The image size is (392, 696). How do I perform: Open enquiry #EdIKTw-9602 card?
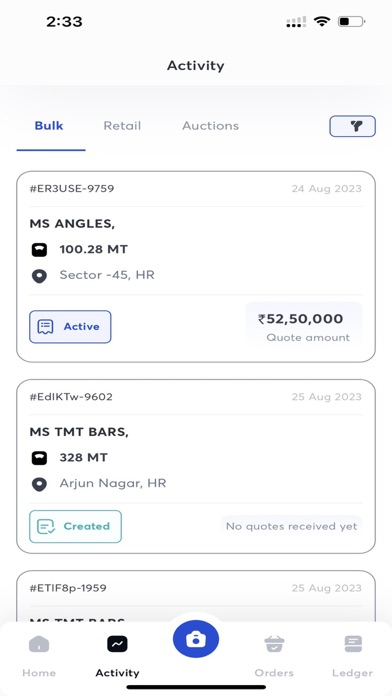pyautogui.click(x=196, y=467)
